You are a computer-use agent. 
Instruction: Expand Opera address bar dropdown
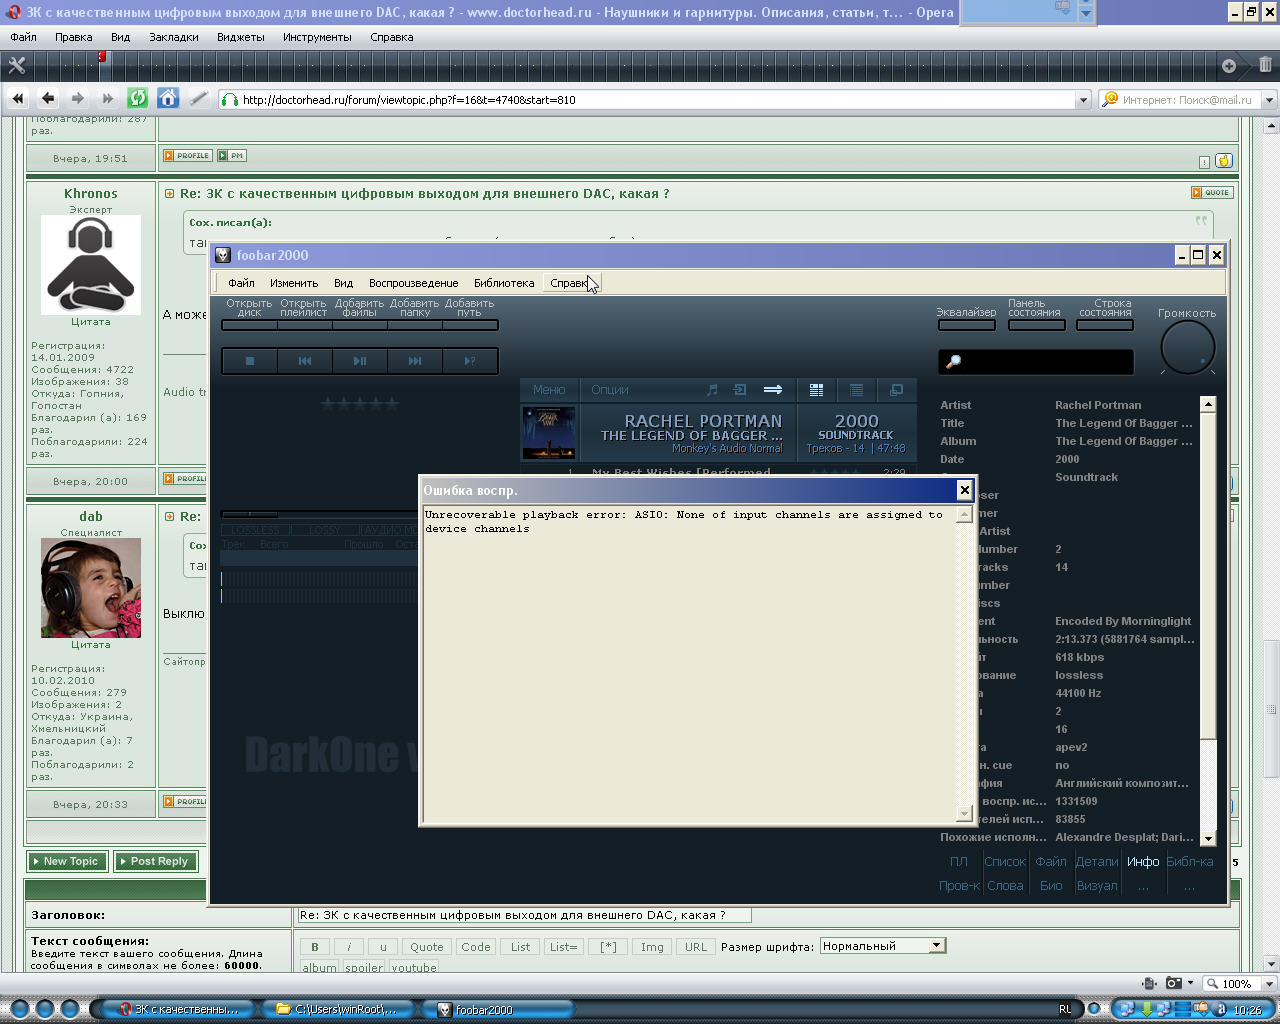click(x=1082, y=100)
